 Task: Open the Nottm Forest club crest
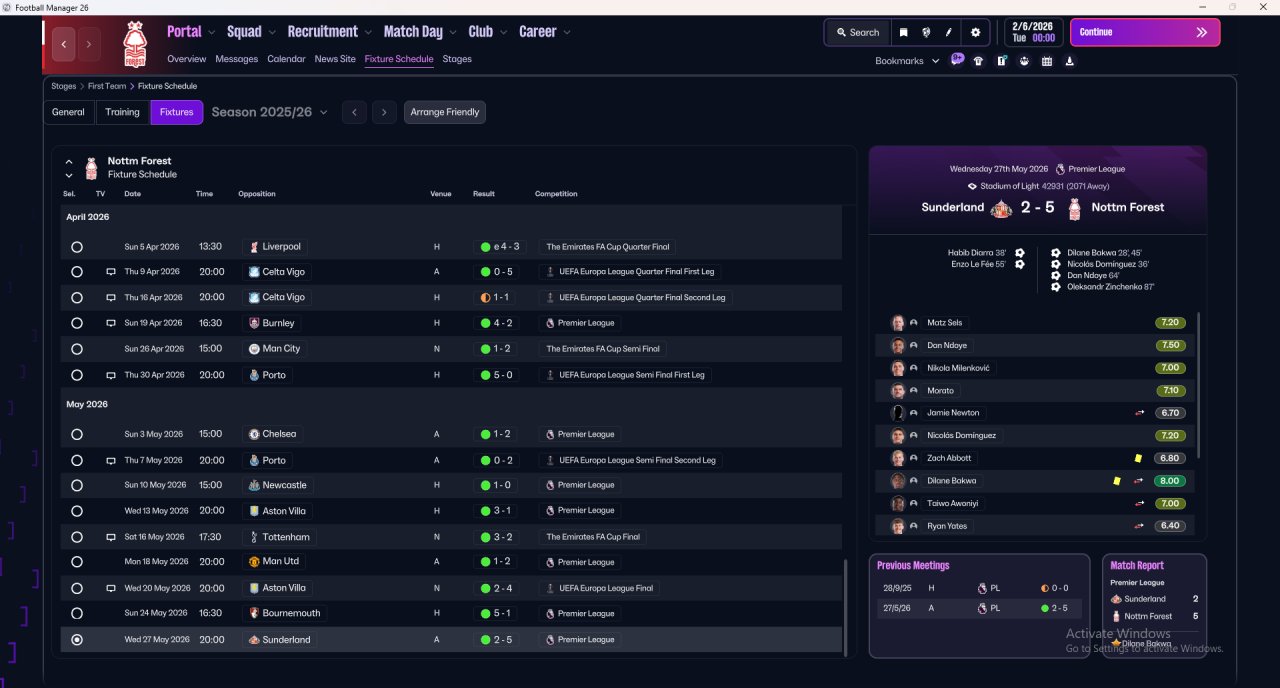pyautogui.click(x=134, y=44)
